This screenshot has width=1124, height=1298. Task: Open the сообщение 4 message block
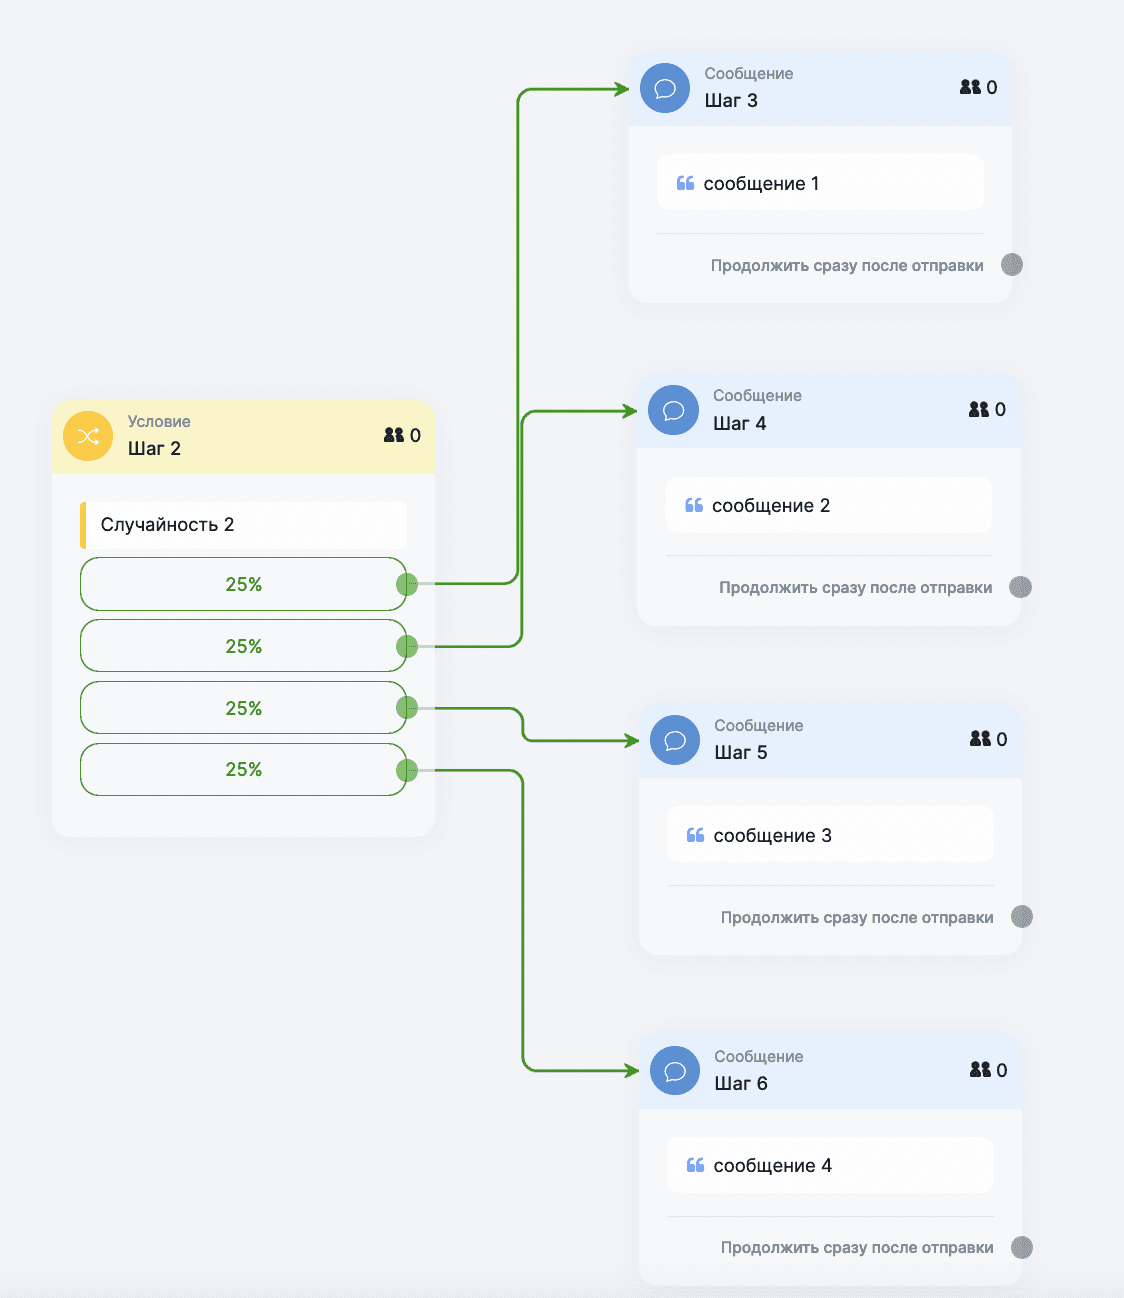tap(830, 1165)
